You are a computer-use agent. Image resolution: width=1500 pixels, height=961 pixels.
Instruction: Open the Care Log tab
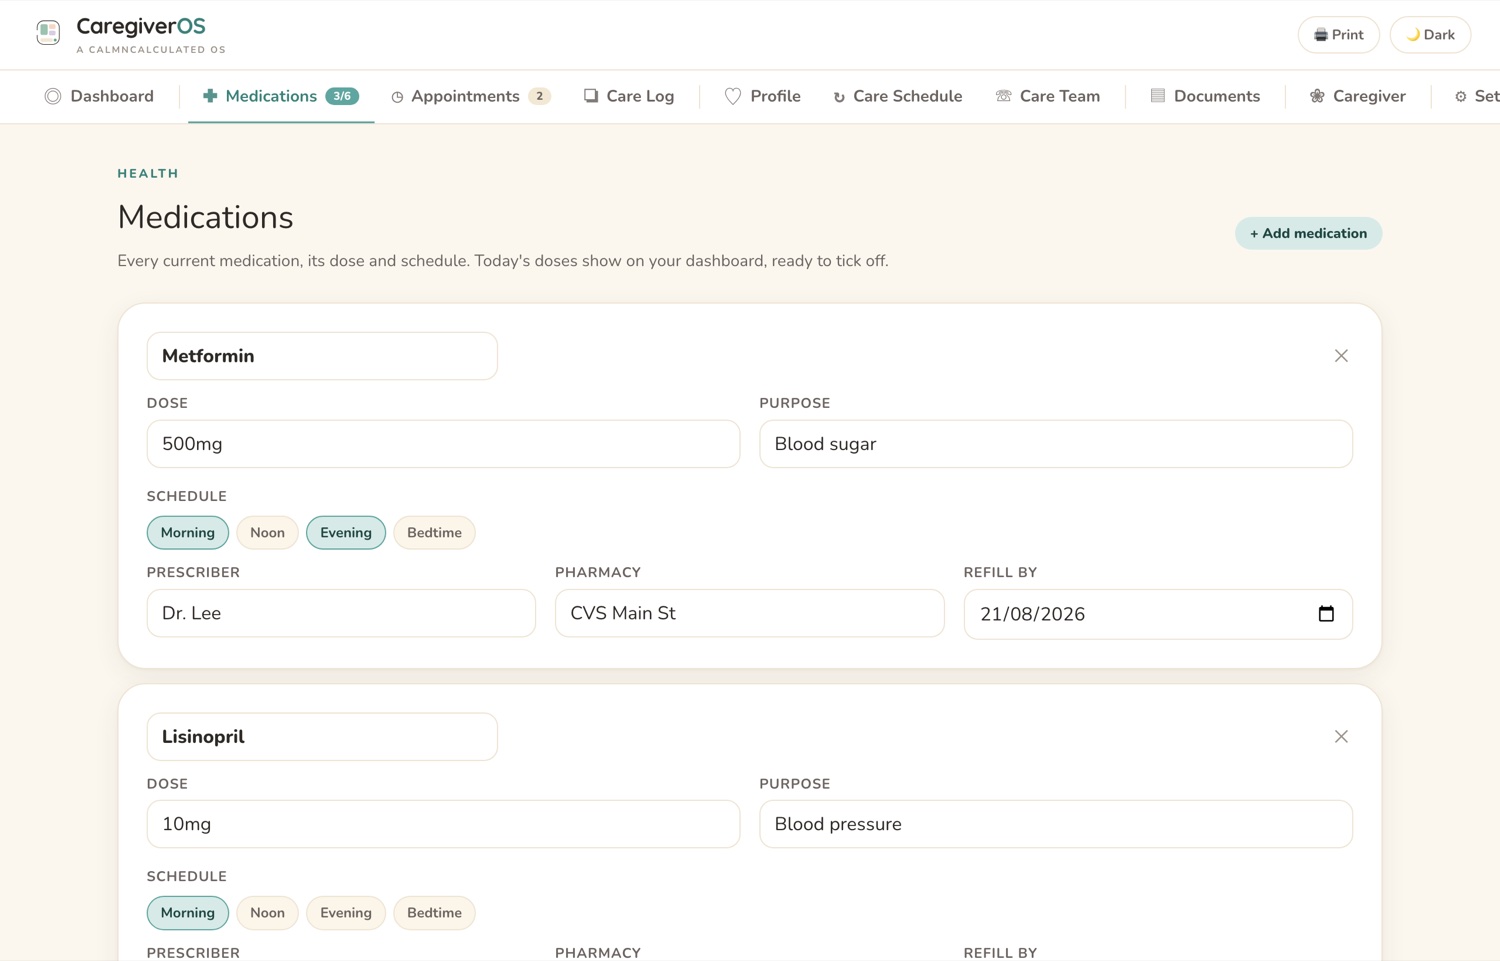pyautogui.click(x=629, y=96)
